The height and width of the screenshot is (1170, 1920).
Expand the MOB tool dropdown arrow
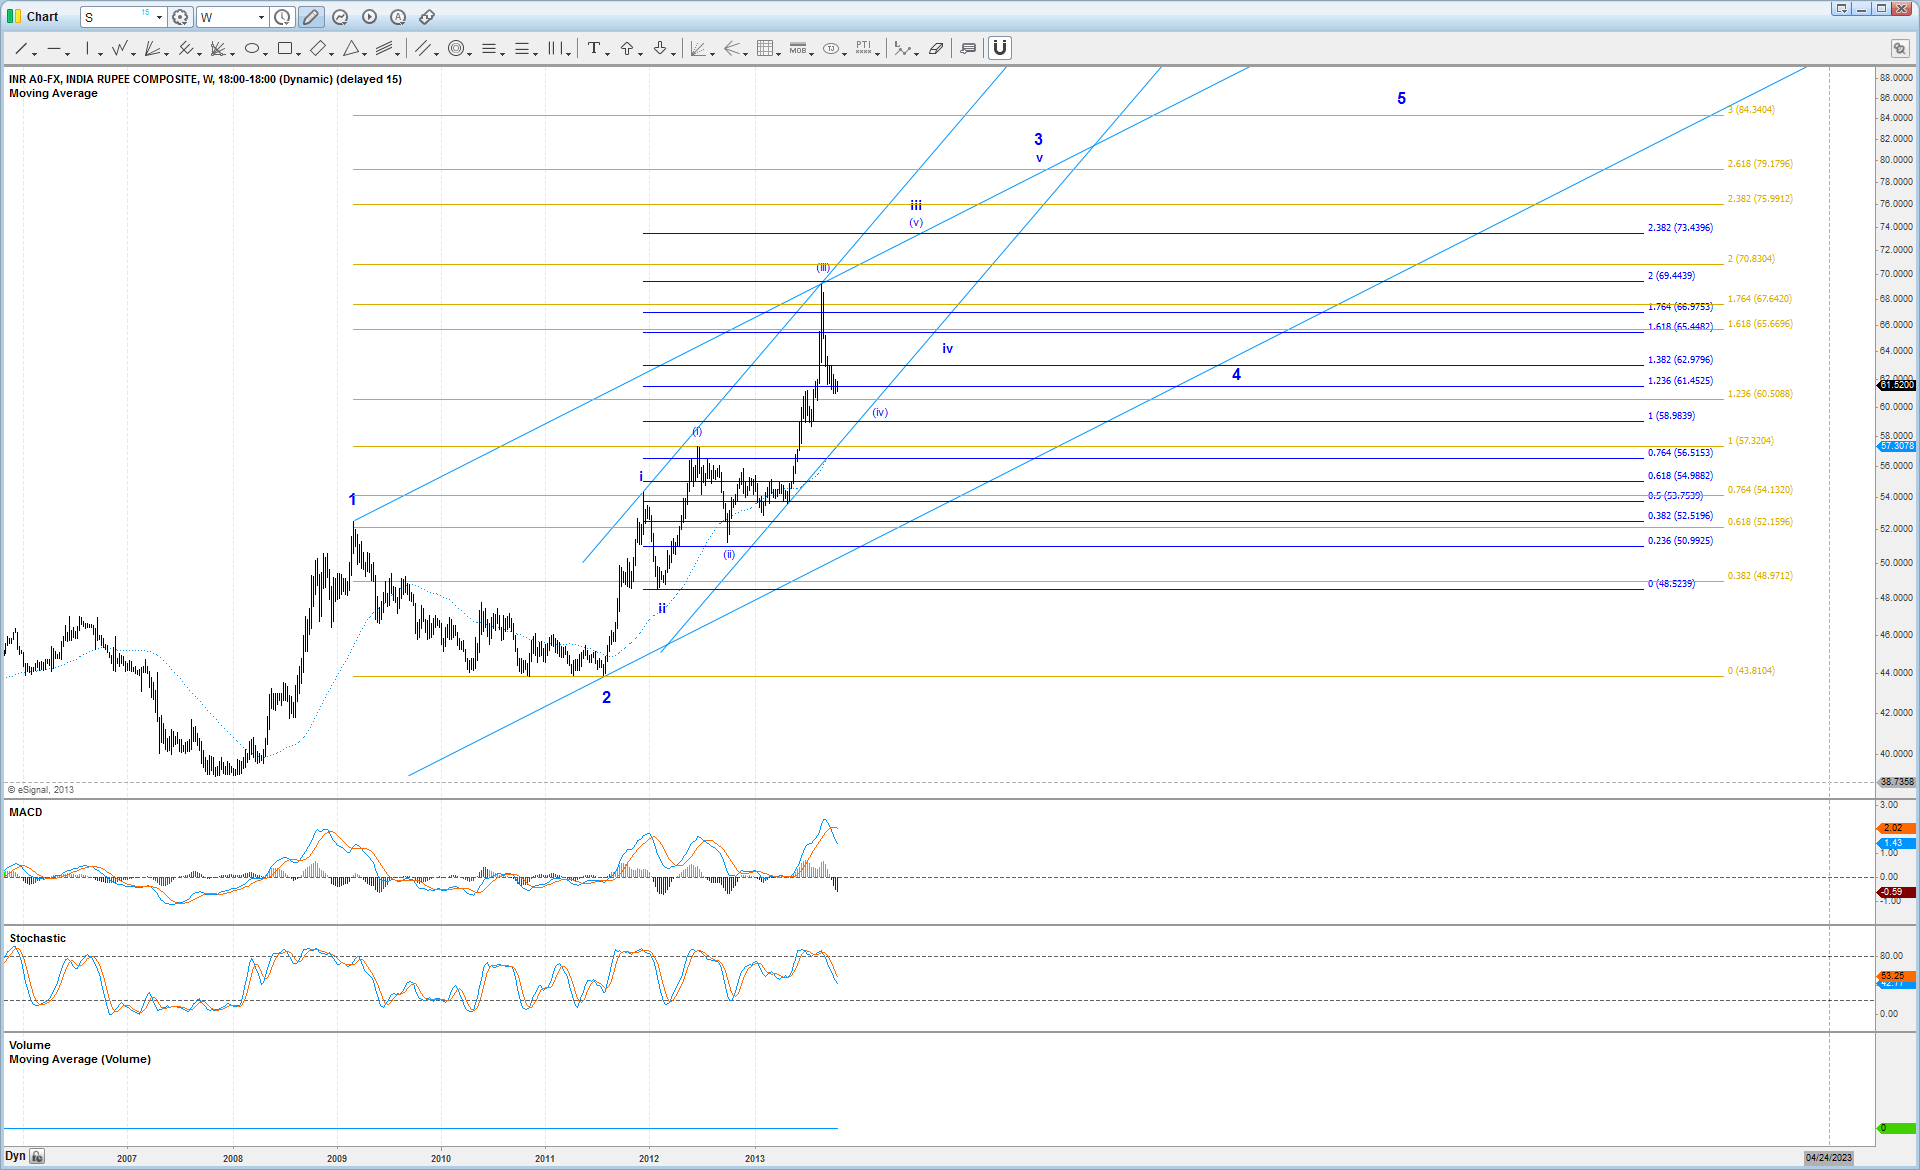click(x=811, y=53)
